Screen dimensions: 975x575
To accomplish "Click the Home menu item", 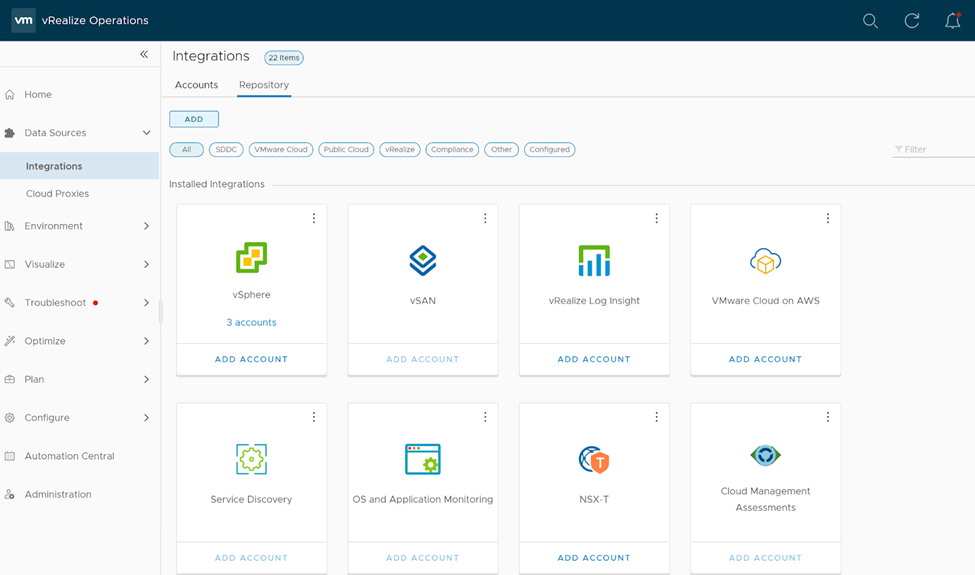I will (x=38, y=94).
